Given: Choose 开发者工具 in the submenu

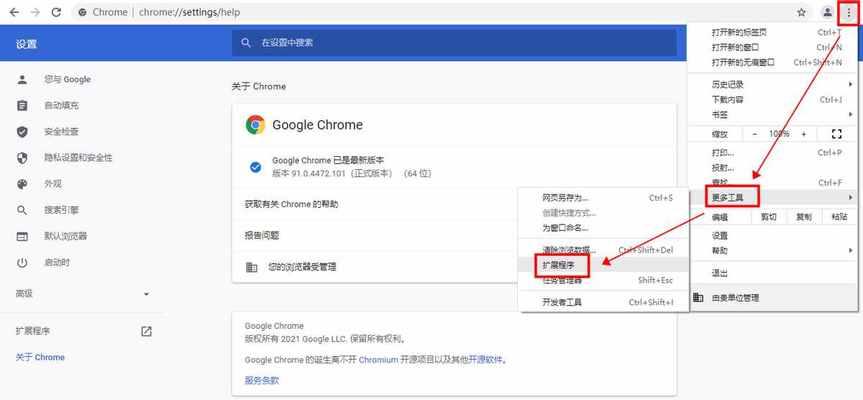Looking at the screenshot, I should pos(604,302).
